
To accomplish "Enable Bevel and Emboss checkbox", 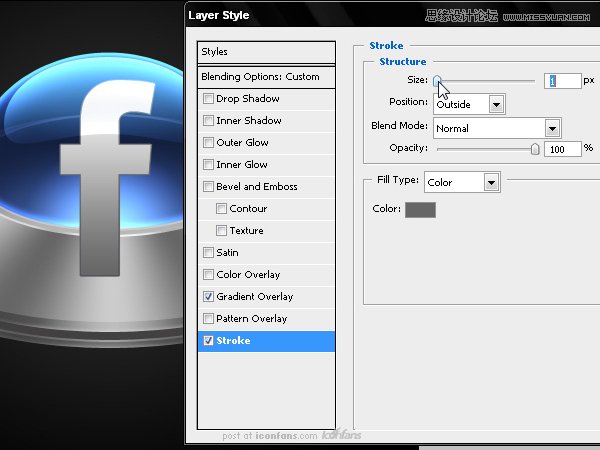I will 208,186.
